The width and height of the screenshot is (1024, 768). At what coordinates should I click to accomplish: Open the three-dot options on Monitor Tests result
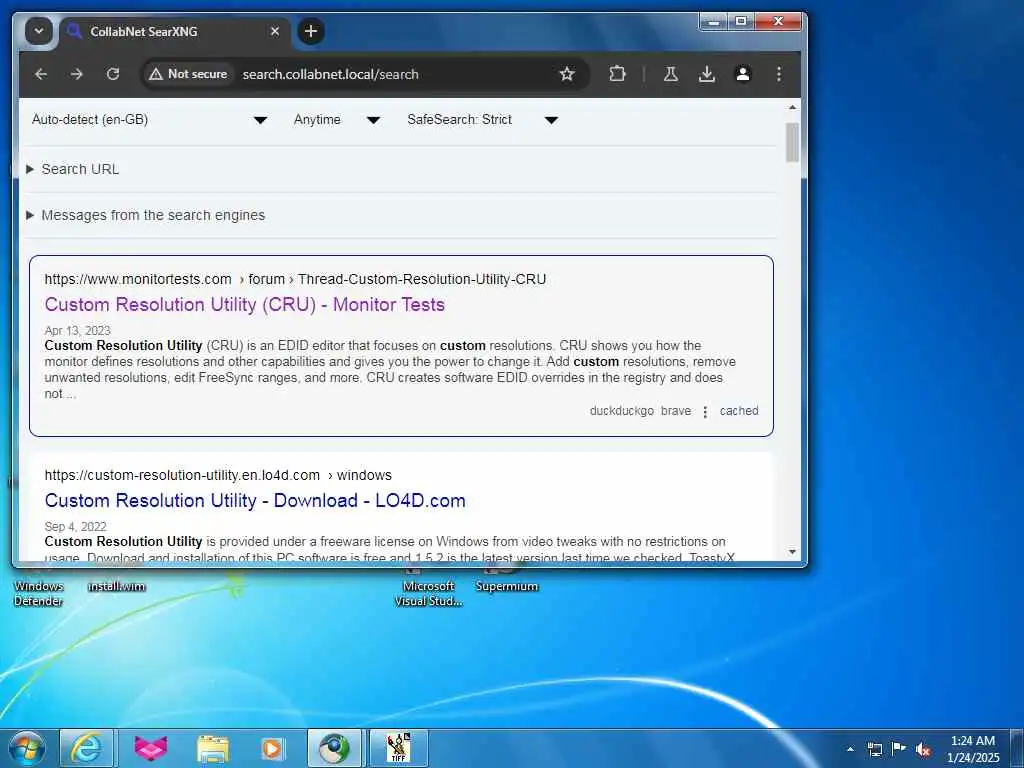705,411
